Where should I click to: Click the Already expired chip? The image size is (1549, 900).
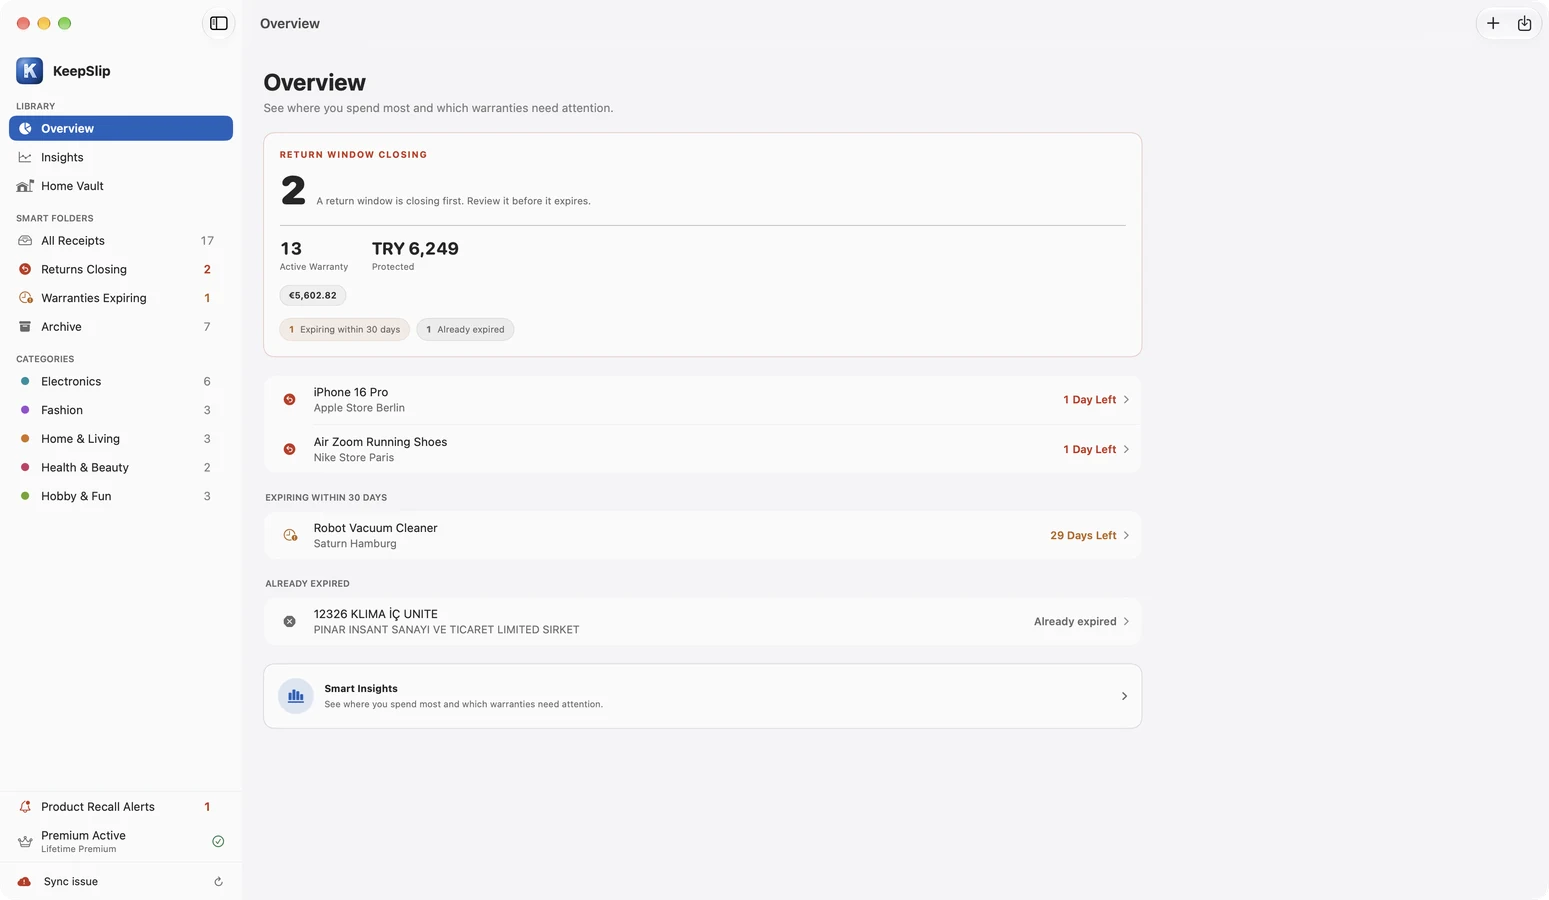pyautogui.click(x=465, y=329)
